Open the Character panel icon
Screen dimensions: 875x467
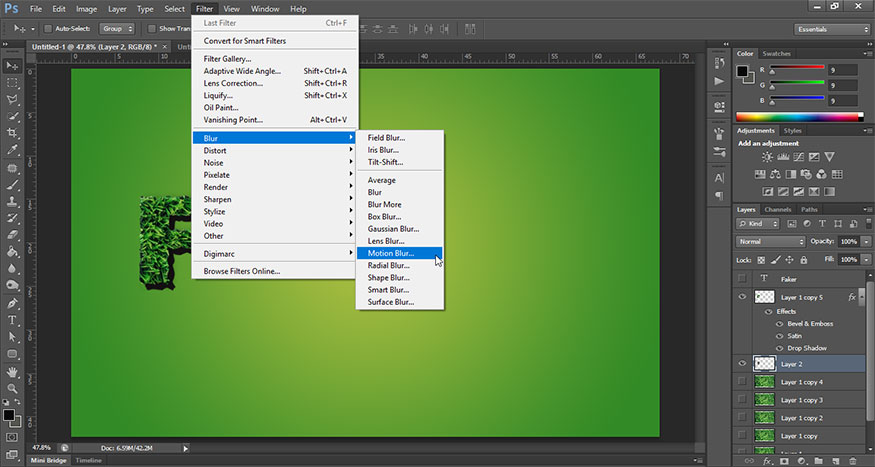(x=719, y=178)
